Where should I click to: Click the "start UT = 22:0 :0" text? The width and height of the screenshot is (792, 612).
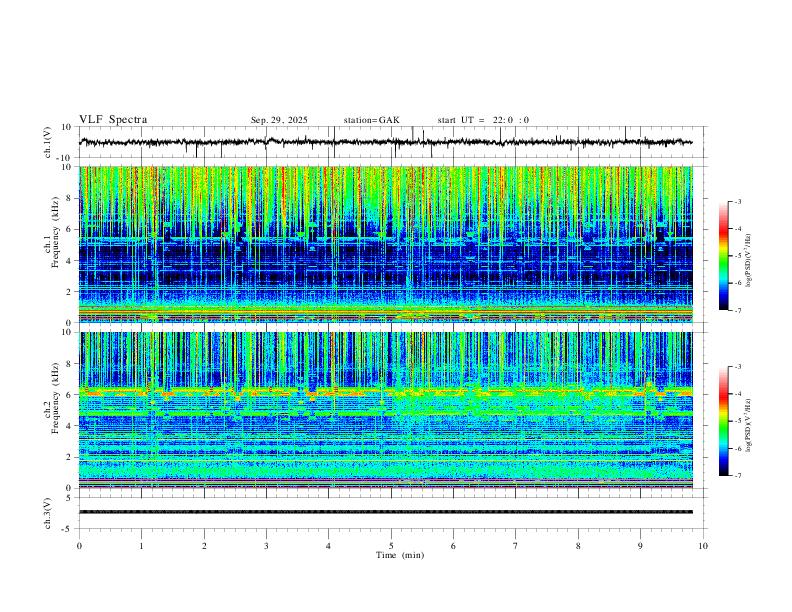(483, 120)
